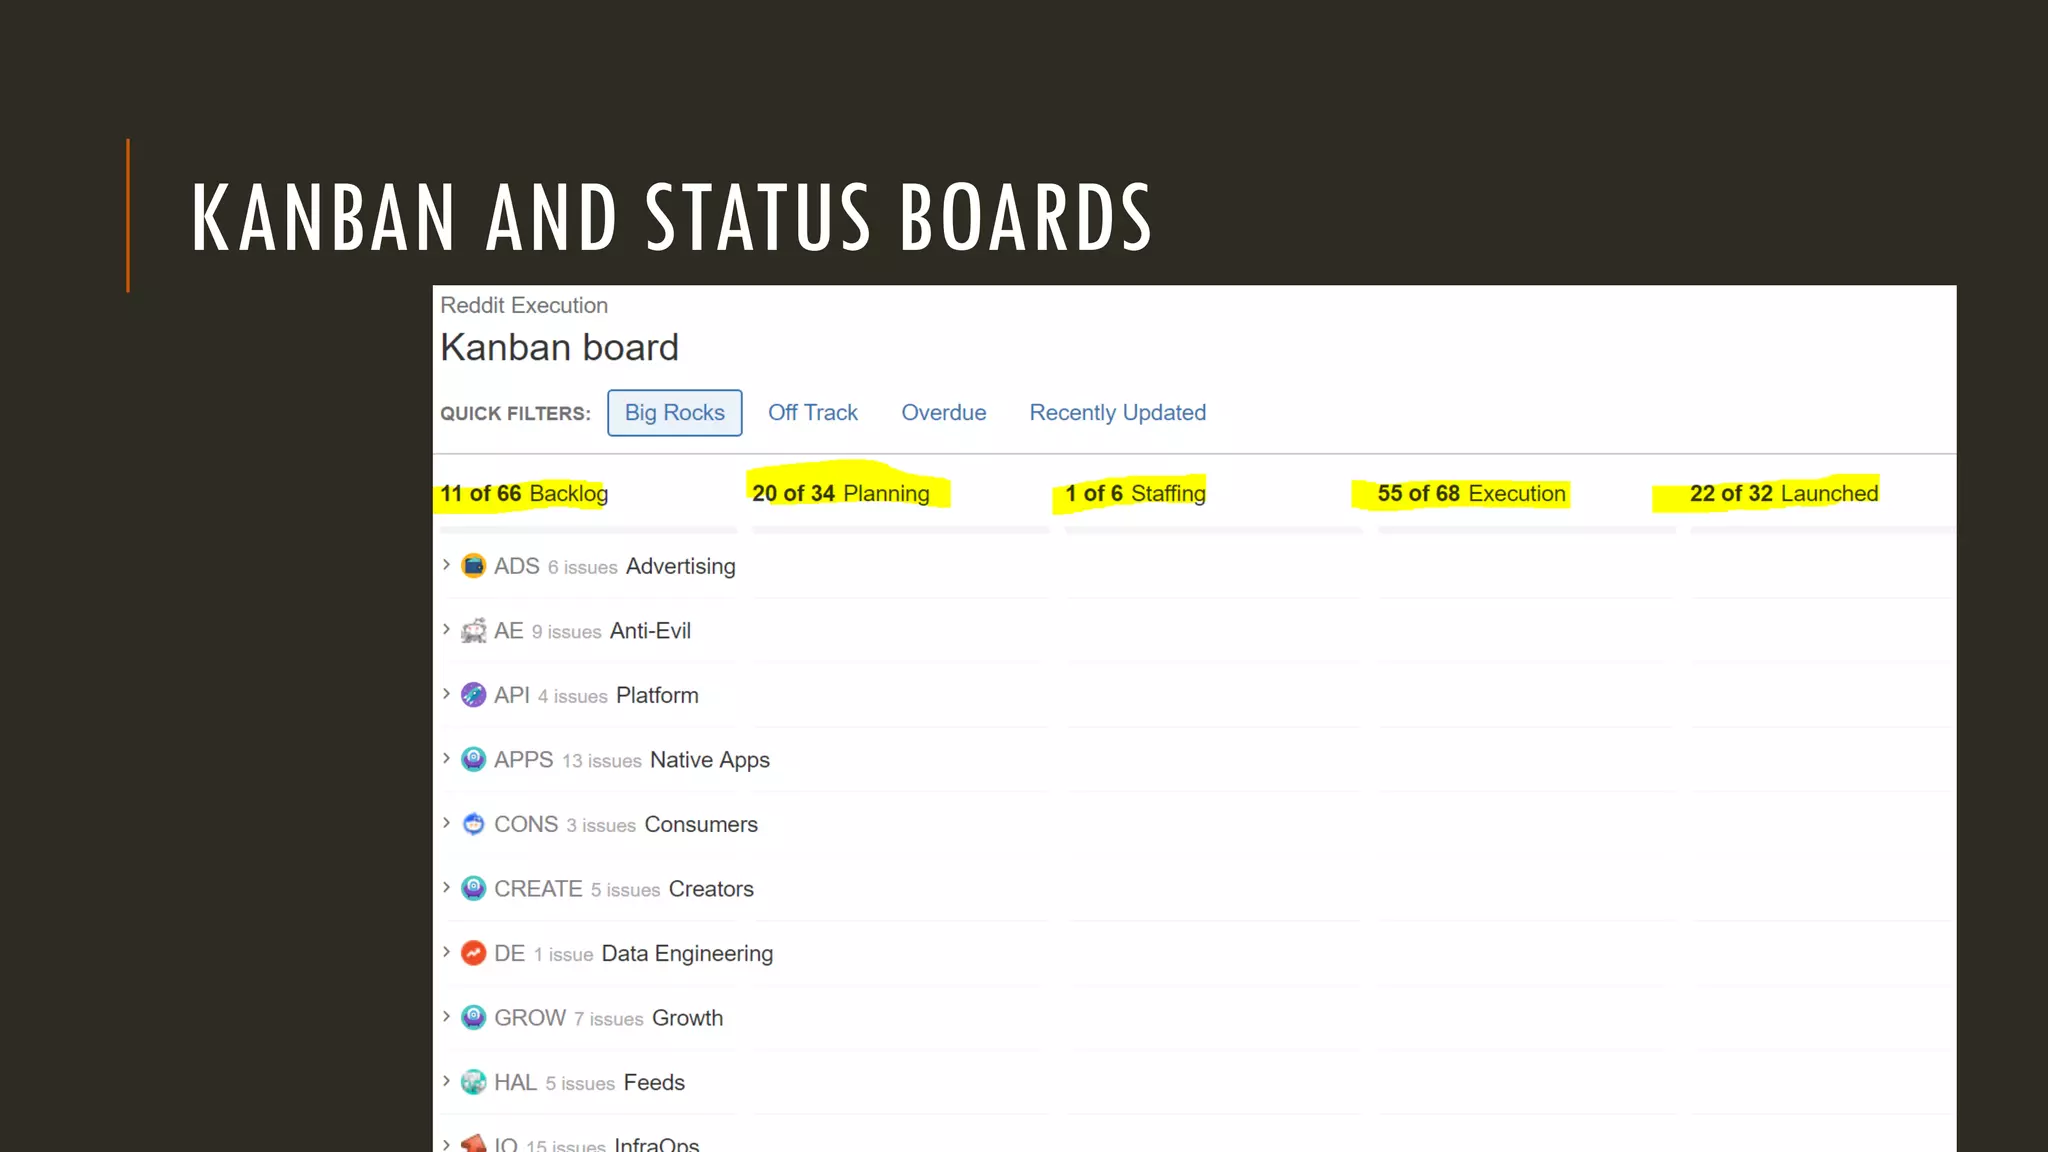Click the AE Anti-Evil project icon
2048x1152 pixels.
pos(473,631)
